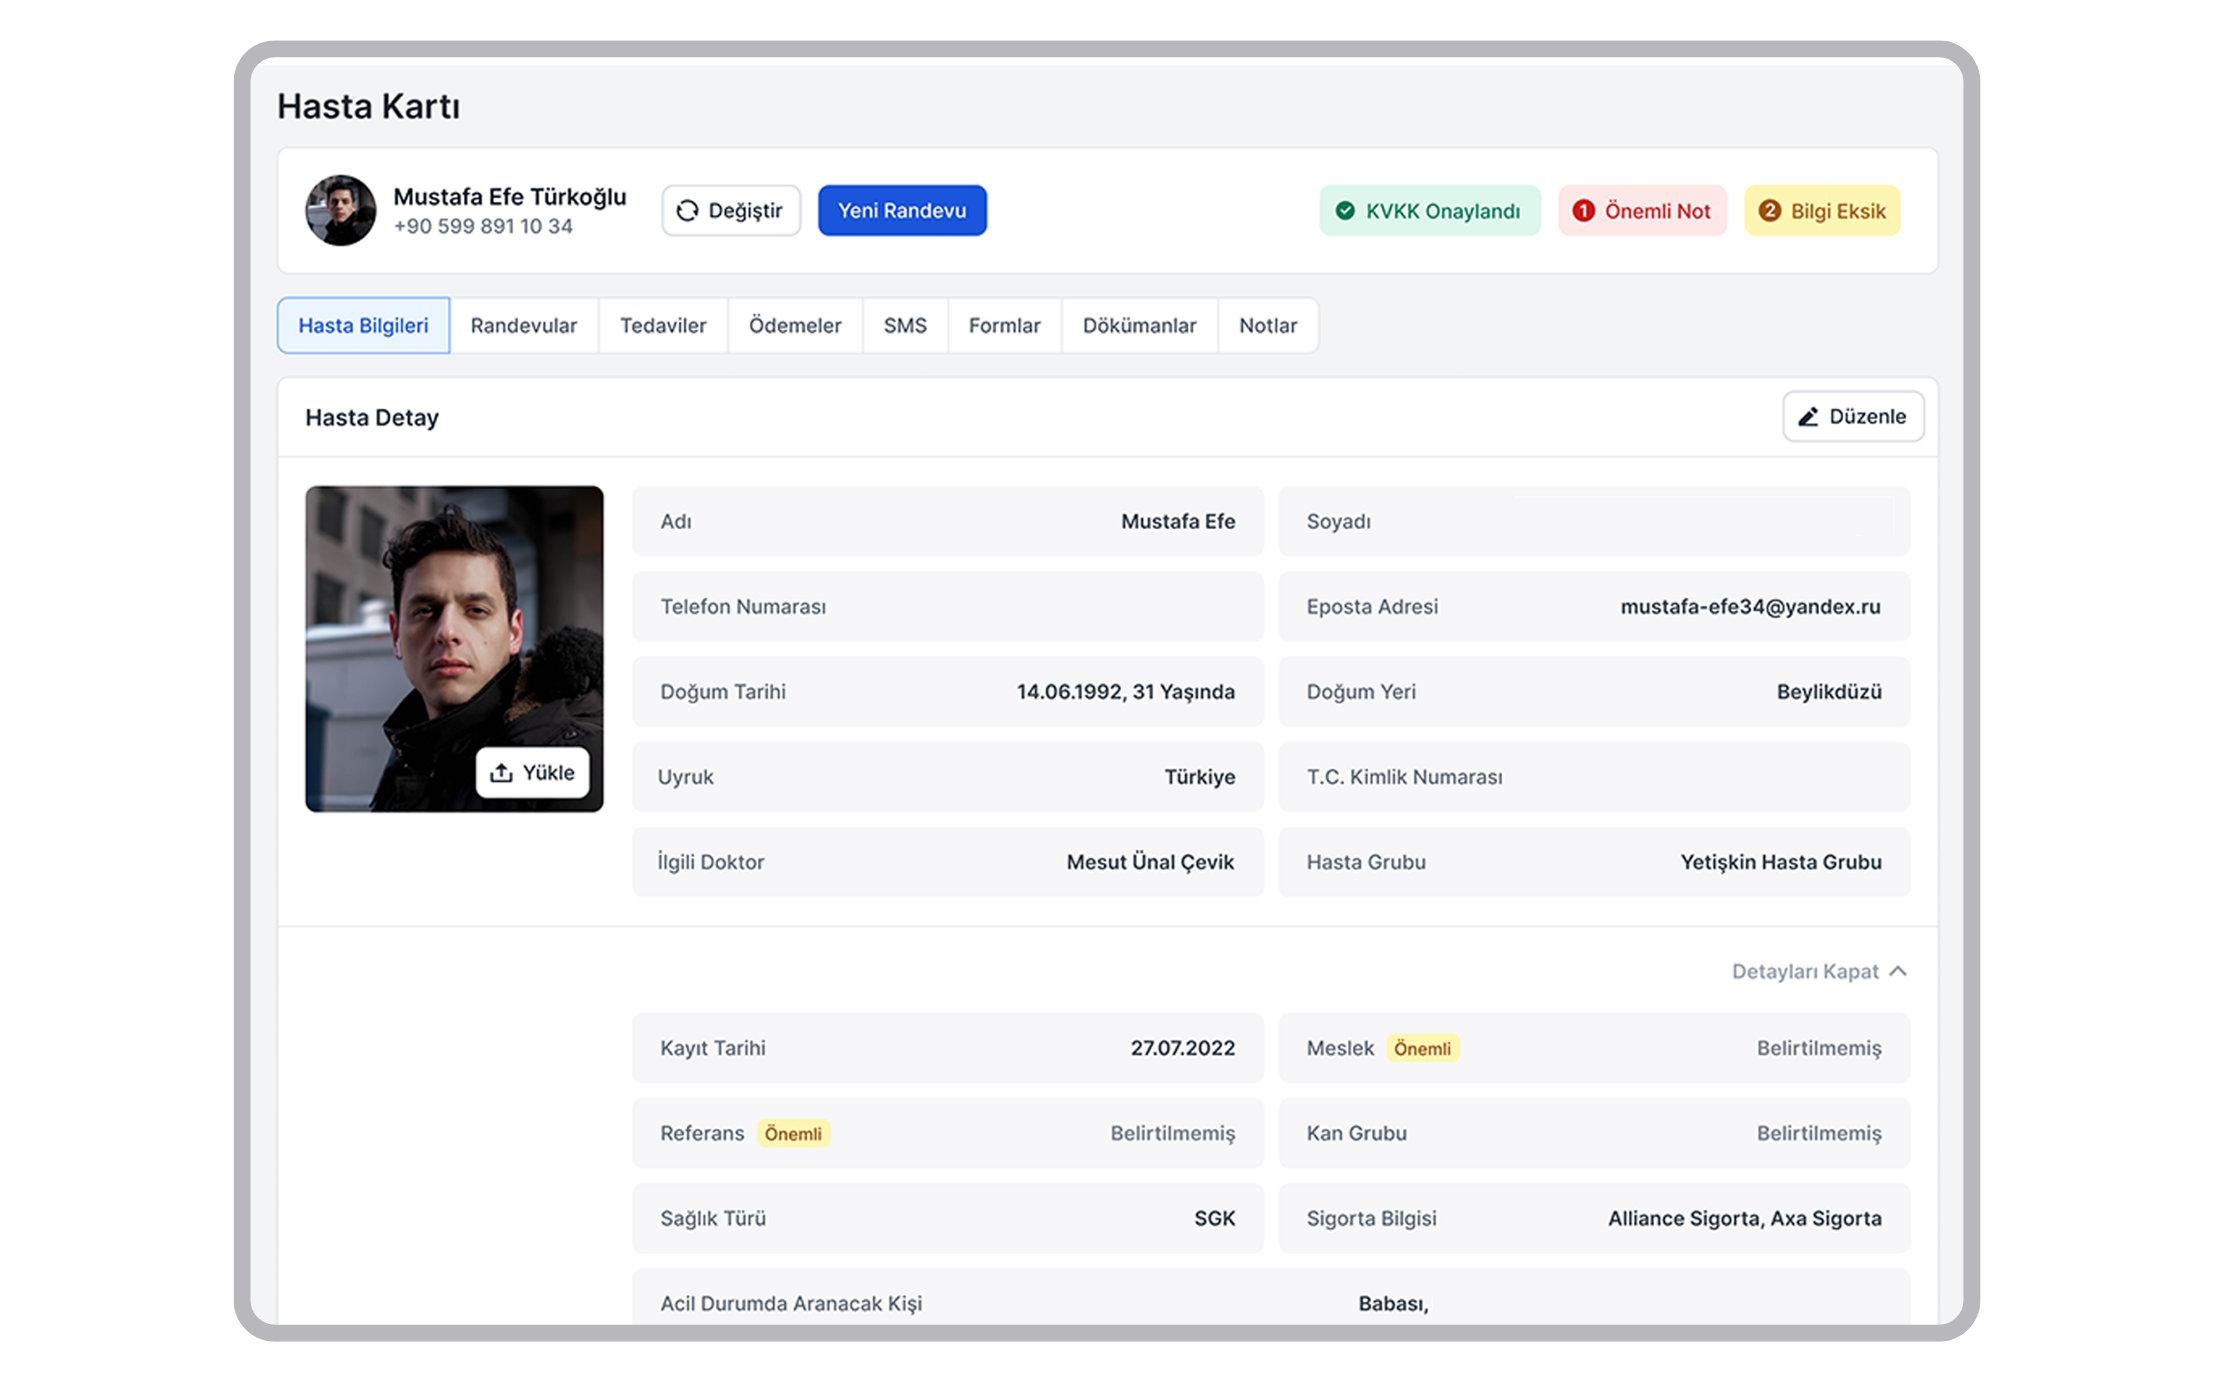Viewport: 2214px width, 1382px height.
Task: Switch to the Notlar tab
Action: 1268,325
